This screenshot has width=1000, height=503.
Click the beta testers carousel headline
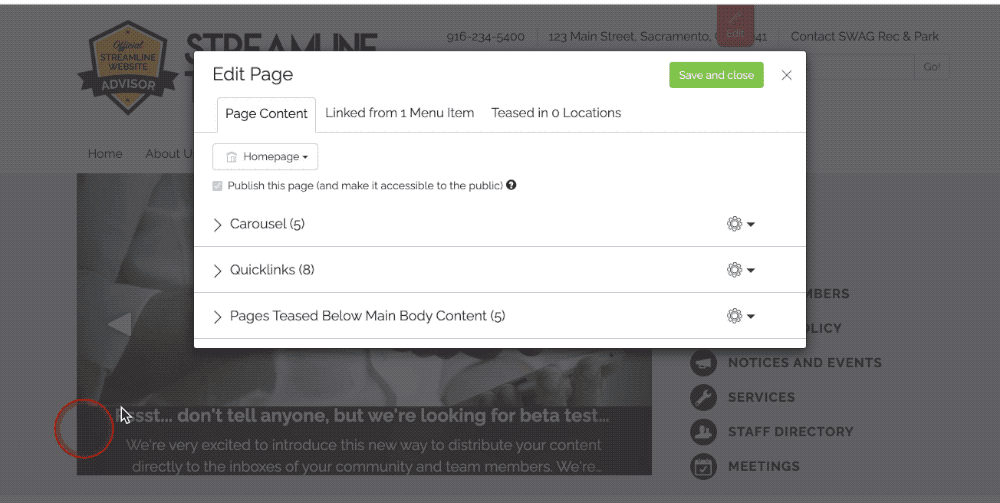[364, 416]
